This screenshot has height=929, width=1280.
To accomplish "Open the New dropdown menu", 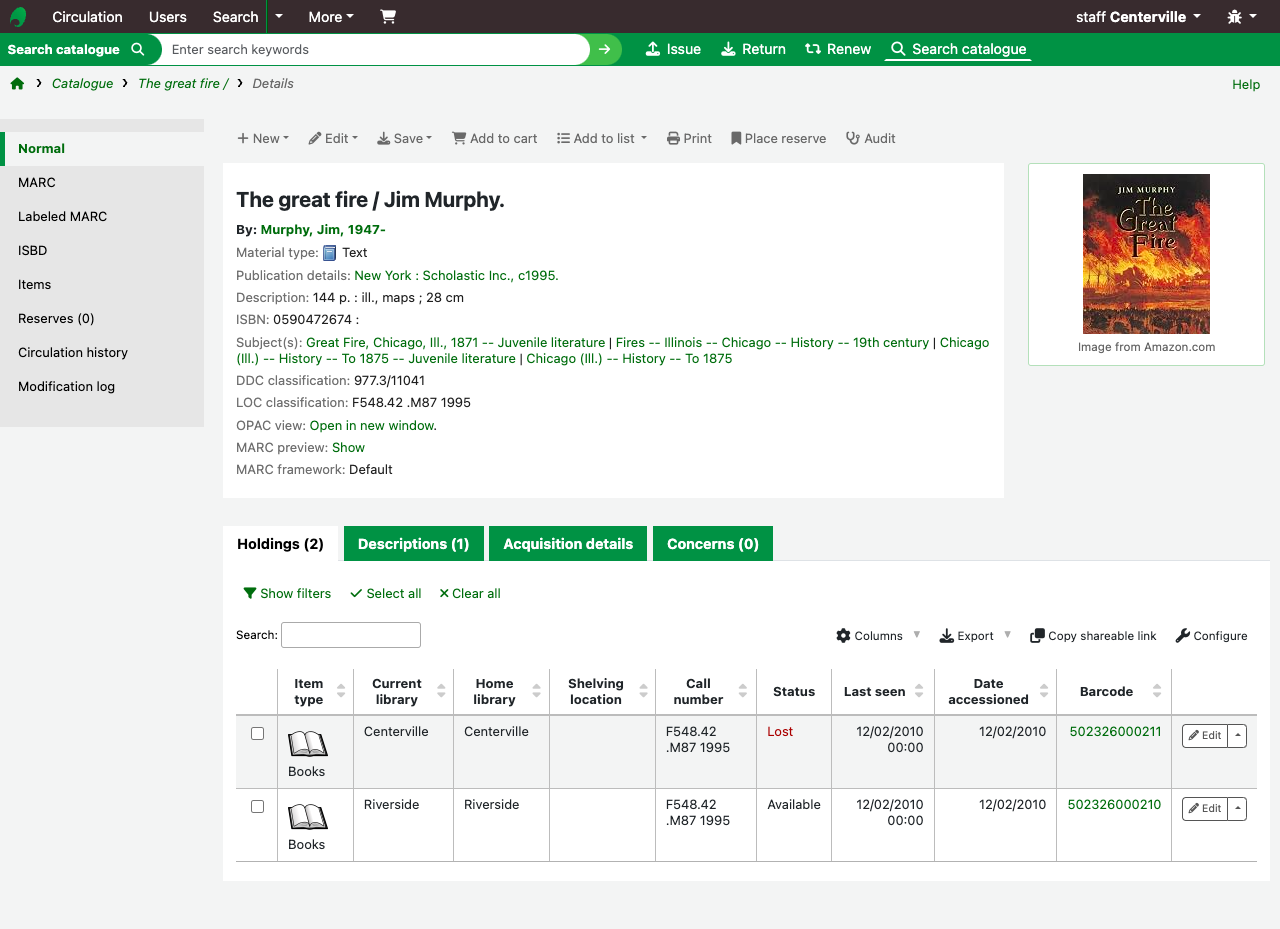I will click(x=263, y=138).
